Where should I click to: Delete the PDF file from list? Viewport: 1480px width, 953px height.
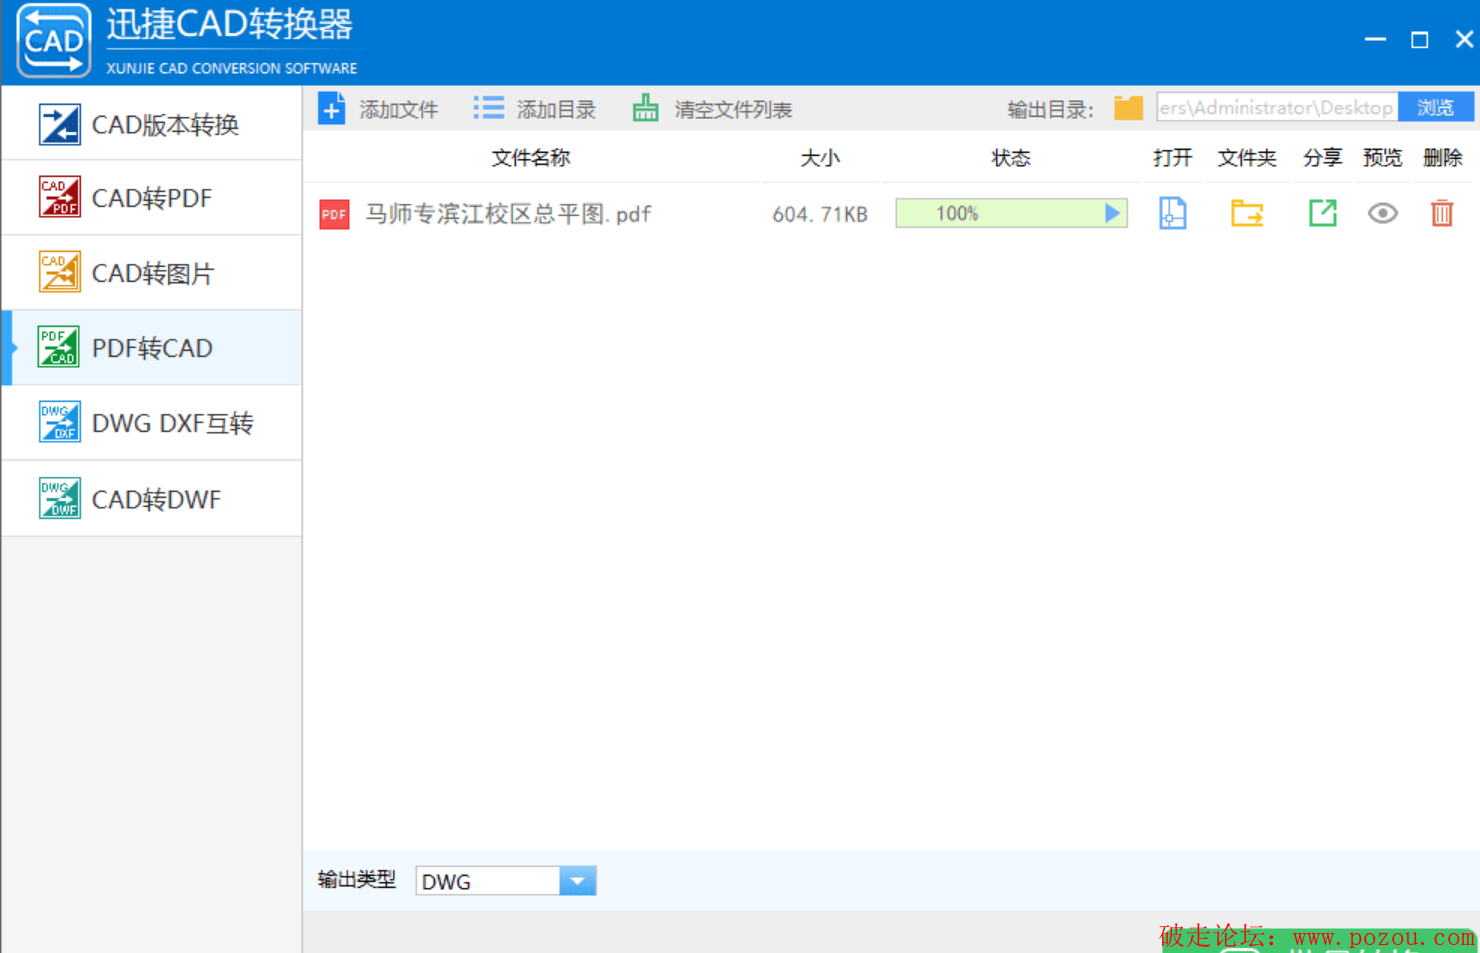click(x=1441, y=213)
